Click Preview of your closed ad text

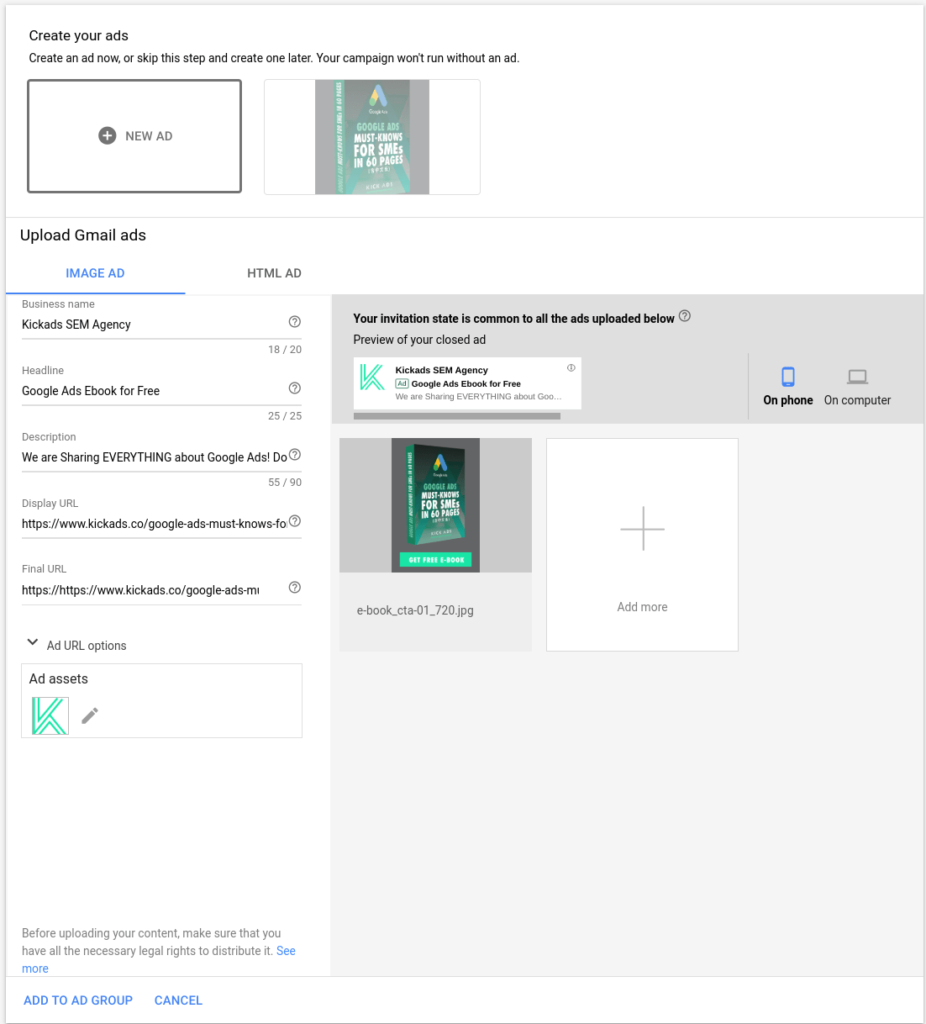(419, 340)
